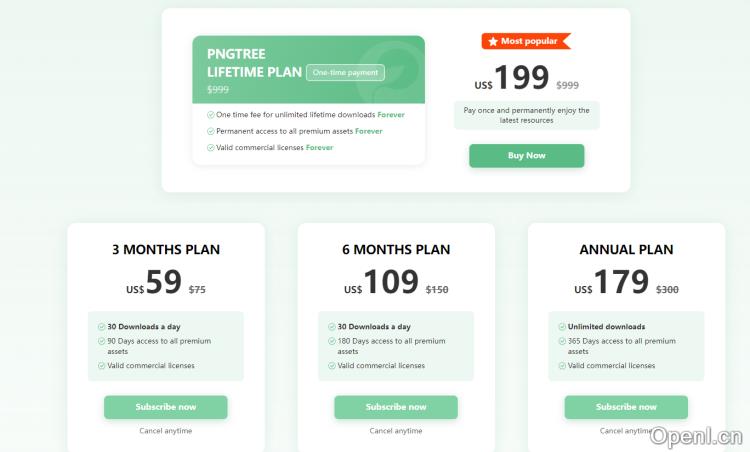Click the Pngtree logo watermark in banner
The width and height of the screenshot is (750, 452).
pyautogui.click(x=390, y=68)
